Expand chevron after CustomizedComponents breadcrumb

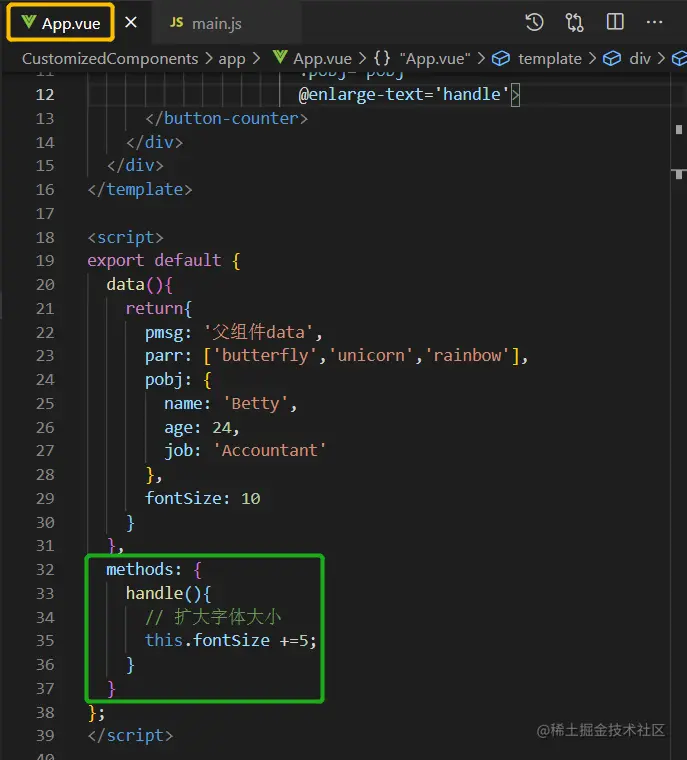click(208, 59)
